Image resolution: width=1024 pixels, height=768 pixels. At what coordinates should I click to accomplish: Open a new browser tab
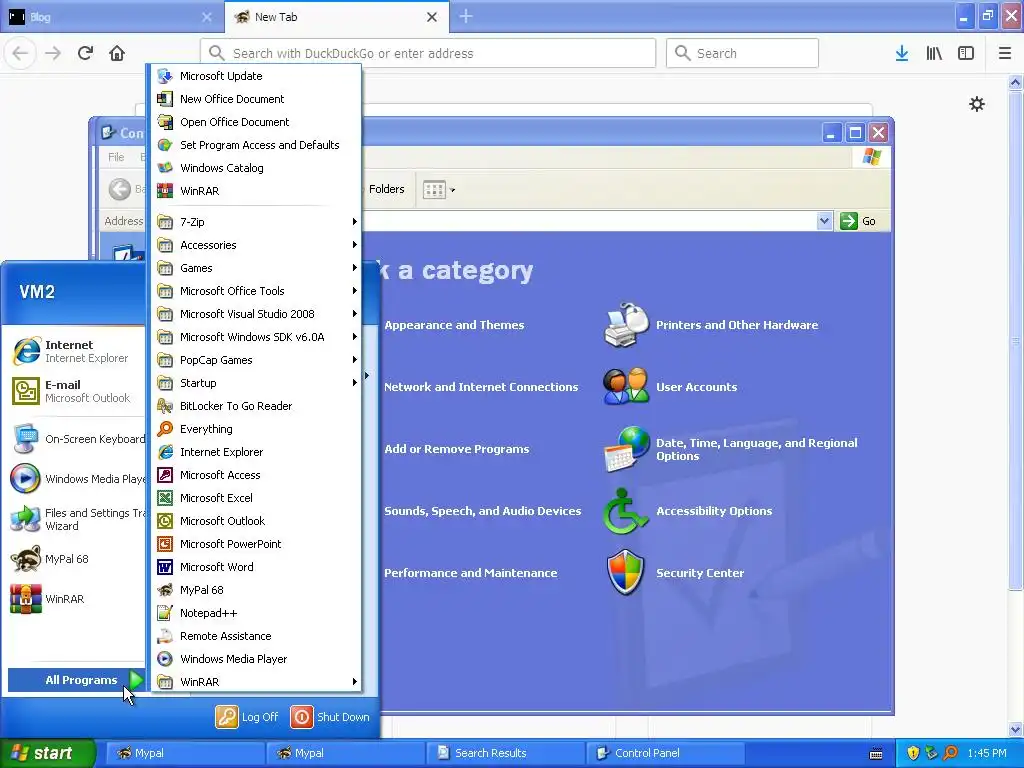click(x=466, y=16)
